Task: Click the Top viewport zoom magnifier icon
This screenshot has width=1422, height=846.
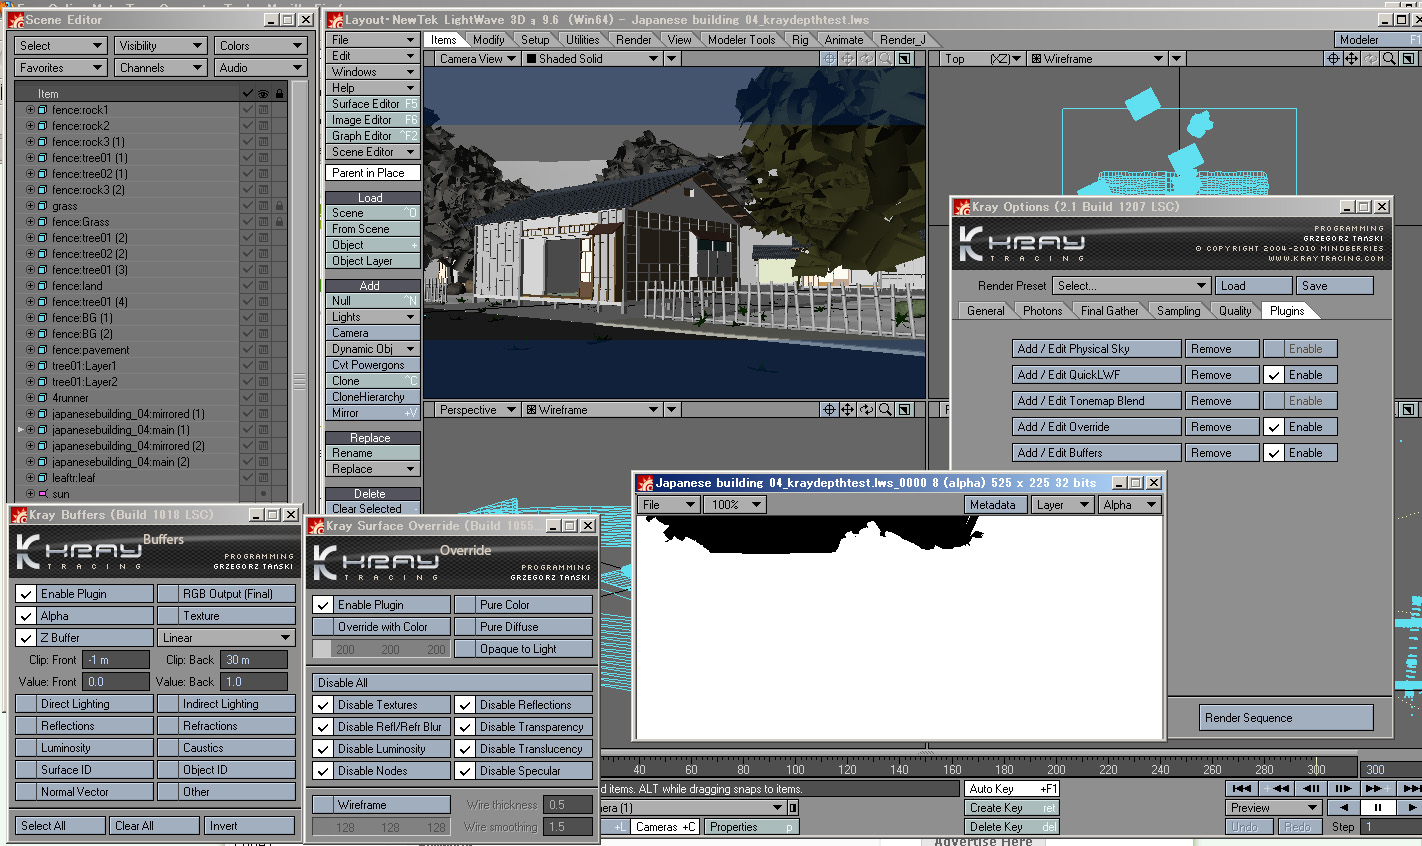Action: (1389, 59)
